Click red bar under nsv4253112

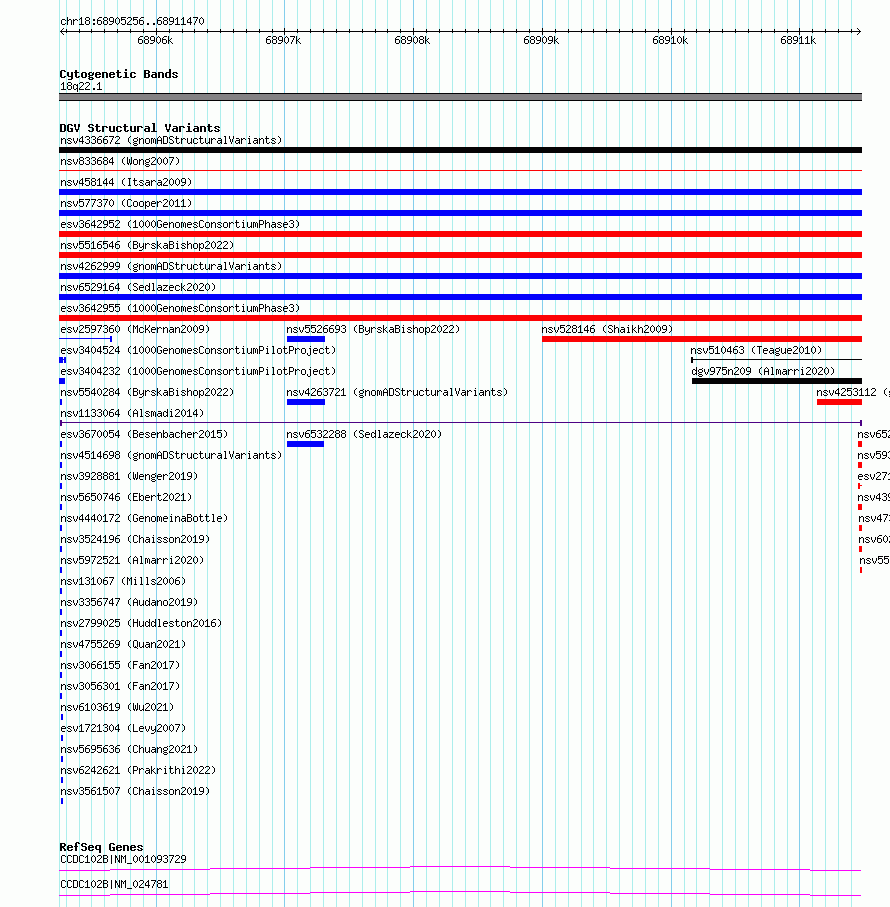(839, 402)
